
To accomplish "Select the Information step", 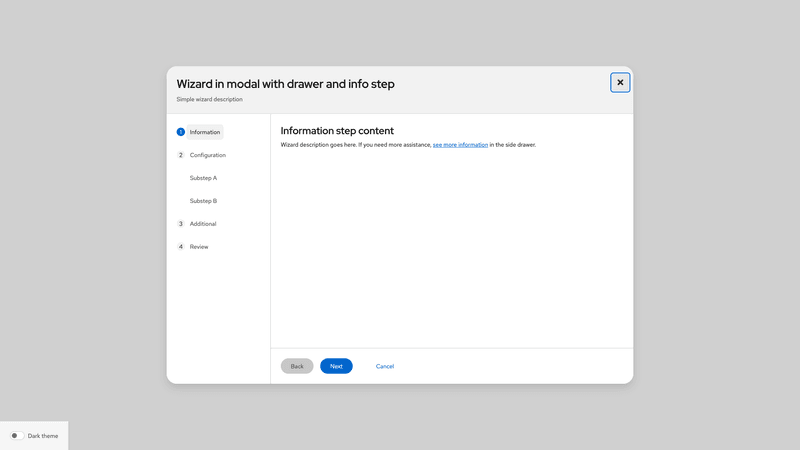I will coord(205,132).
